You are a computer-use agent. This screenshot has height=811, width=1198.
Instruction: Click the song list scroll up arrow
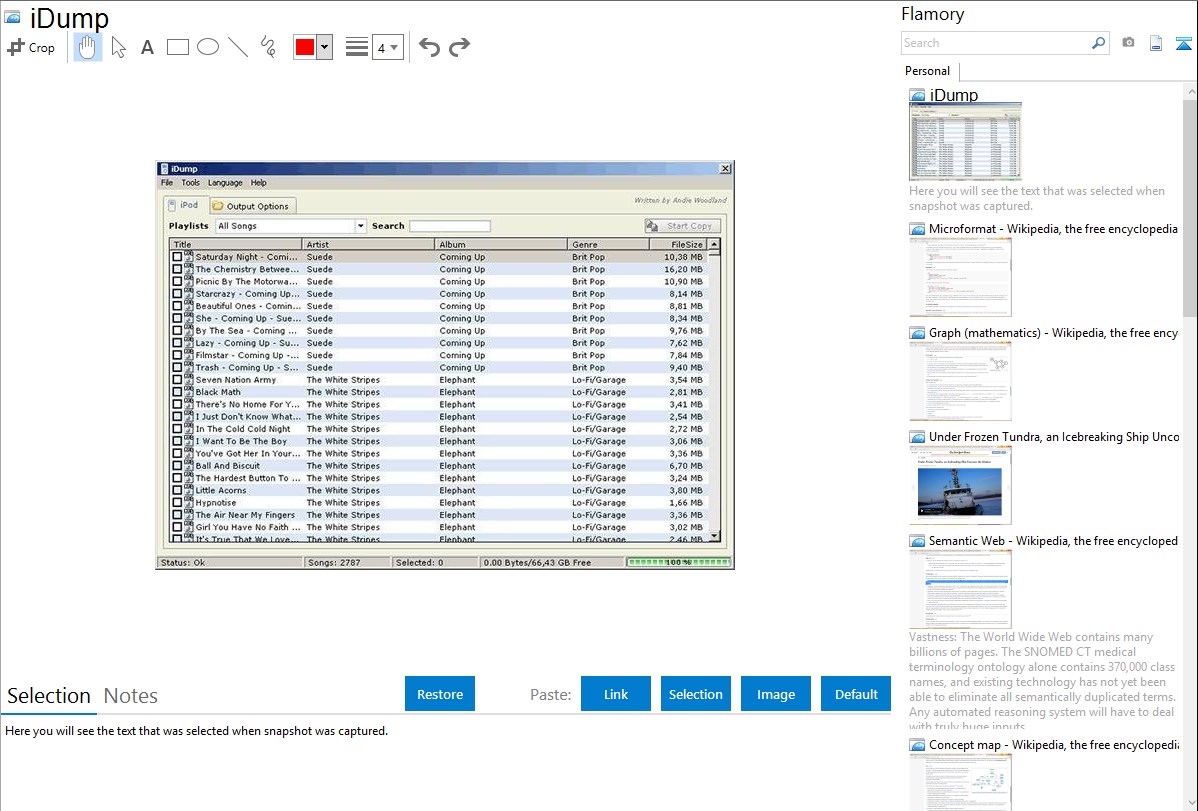[714, 245]
